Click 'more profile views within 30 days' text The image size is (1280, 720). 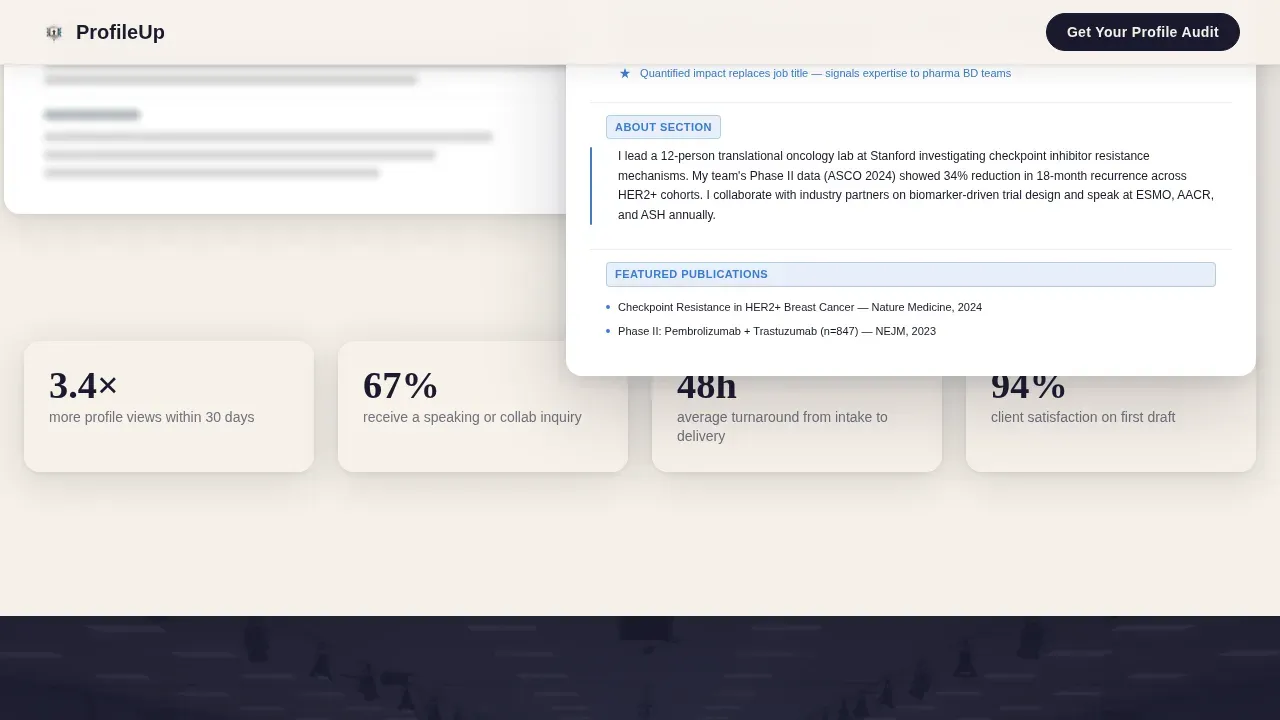(x=151, y=417)
